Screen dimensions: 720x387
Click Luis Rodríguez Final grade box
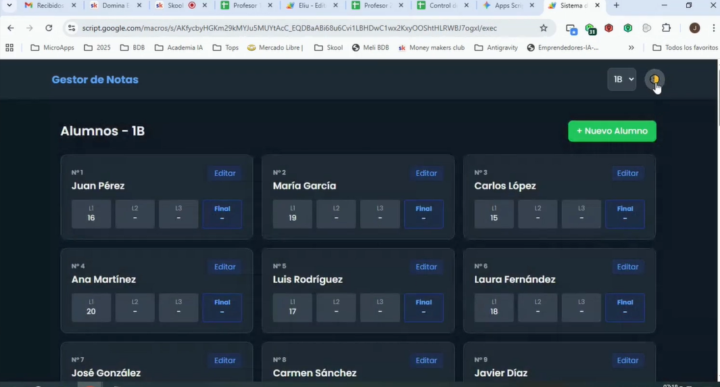(x=423, y=308)
